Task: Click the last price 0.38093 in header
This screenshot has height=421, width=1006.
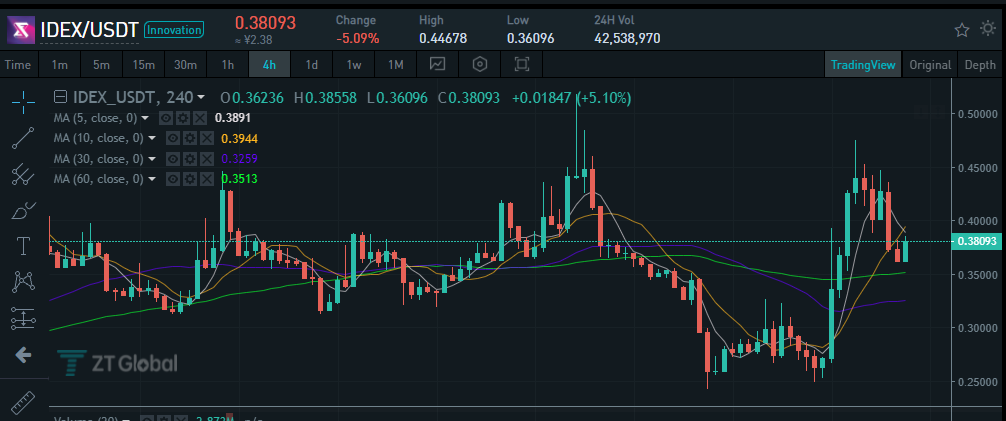Action: click(x=265, y=23)
